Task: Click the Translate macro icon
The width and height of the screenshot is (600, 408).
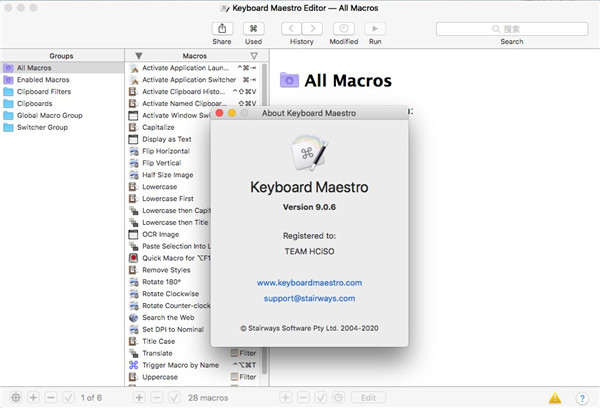Action: click(x=134, y=353)
